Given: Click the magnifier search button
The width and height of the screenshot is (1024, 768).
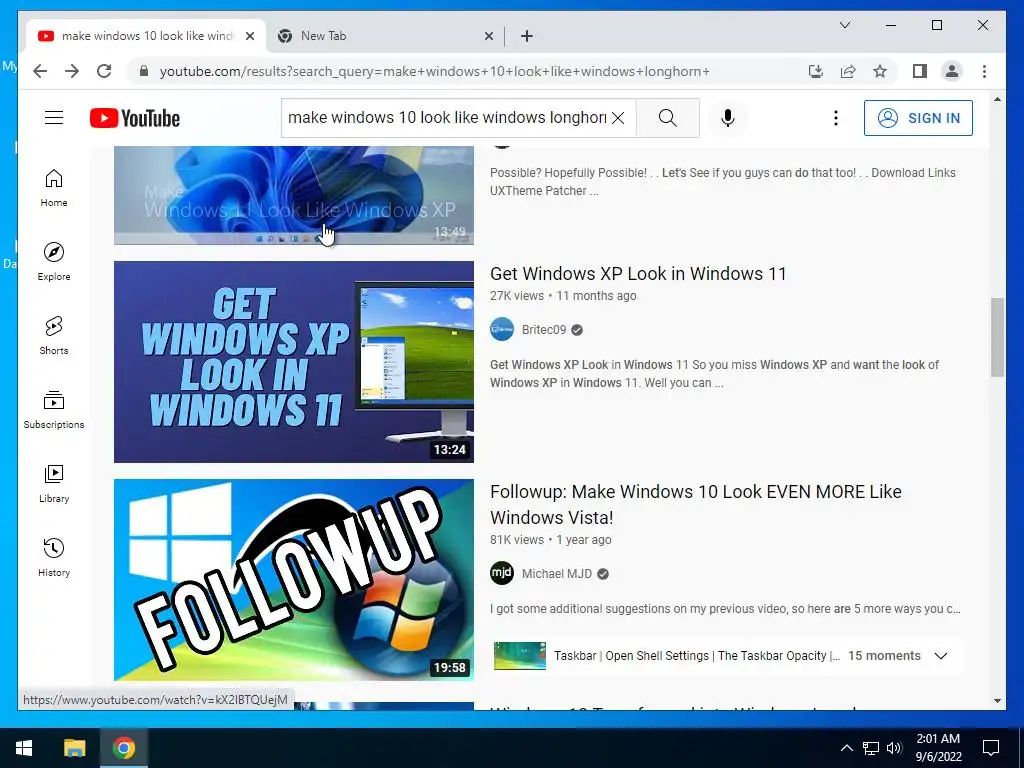Looking at the screenshot, I should [x=667, y=118].
